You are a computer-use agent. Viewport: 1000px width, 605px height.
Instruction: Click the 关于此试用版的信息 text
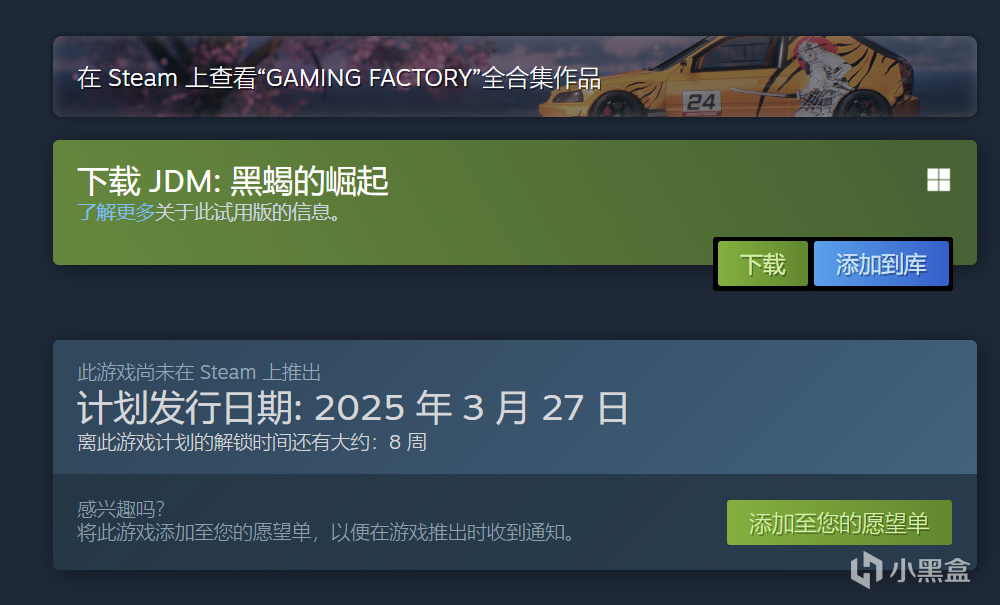point(247,212)
